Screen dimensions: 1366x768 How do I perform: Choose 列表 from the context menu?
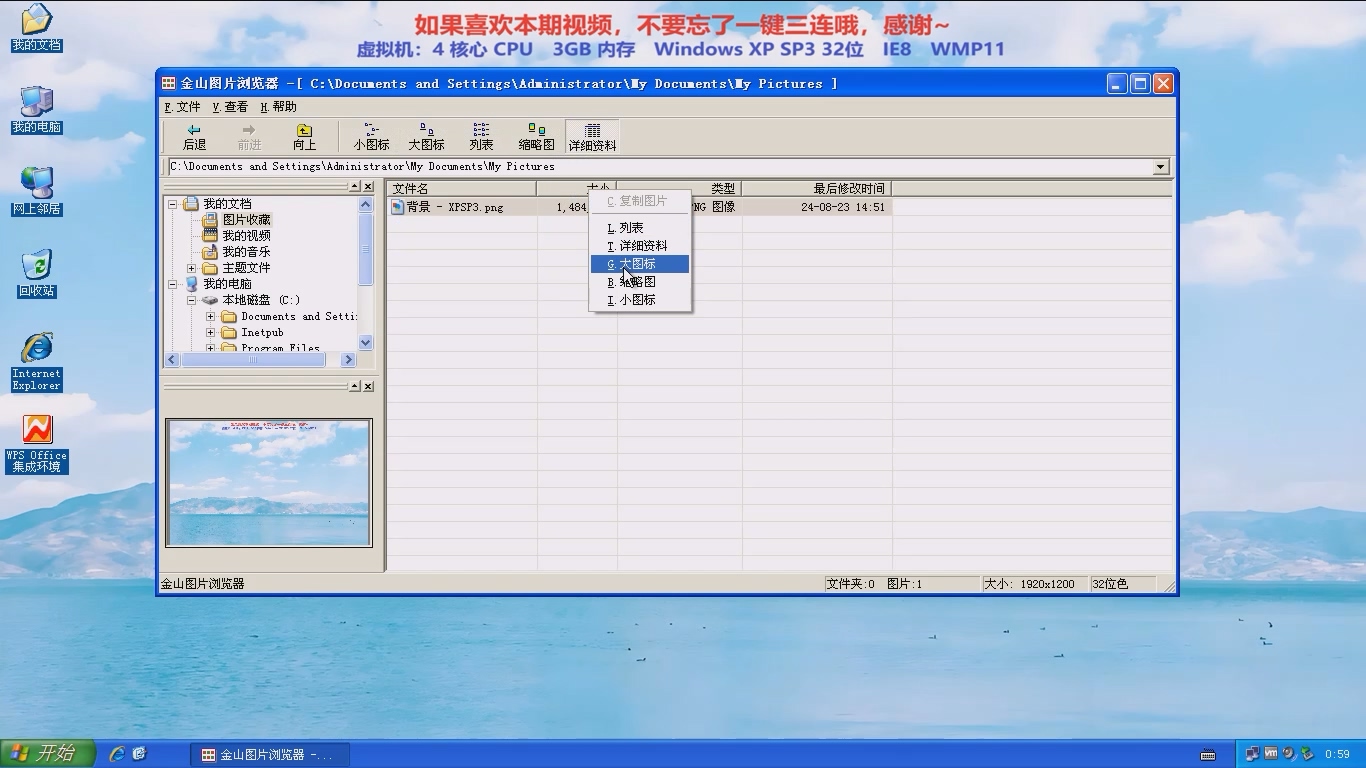[640, 228]
